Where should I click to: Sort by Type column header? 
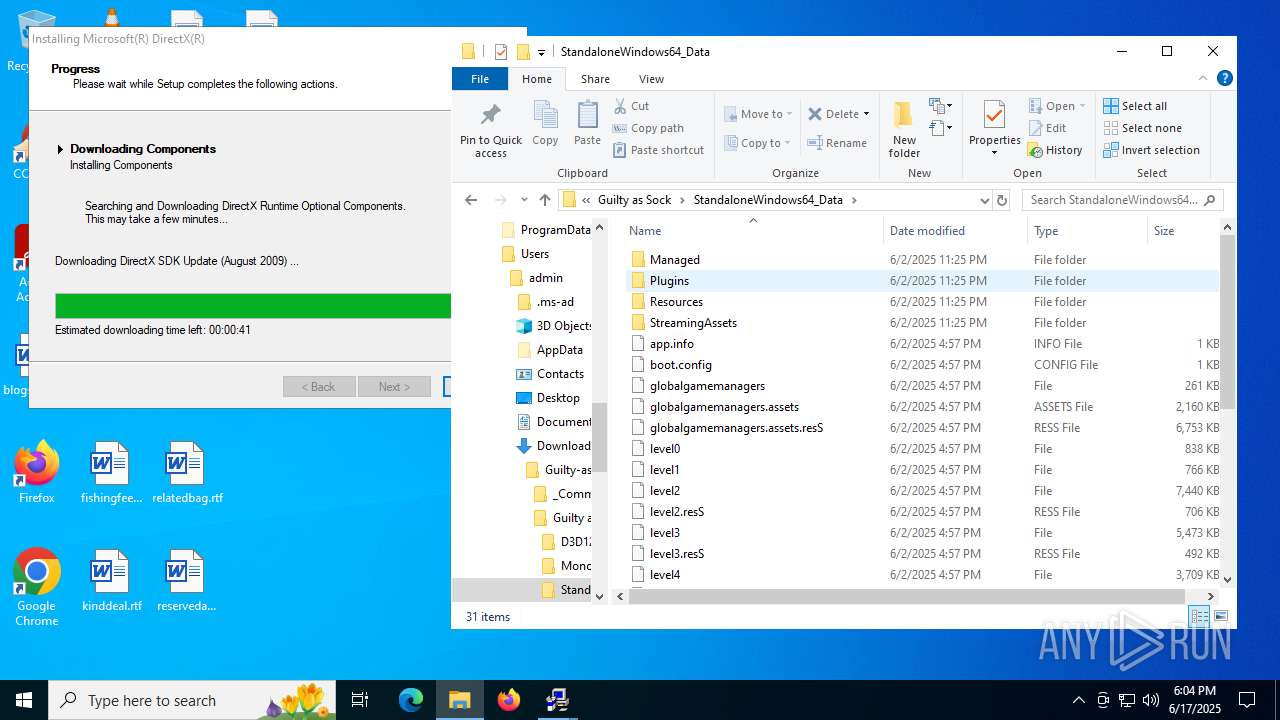click(1087, 231)
